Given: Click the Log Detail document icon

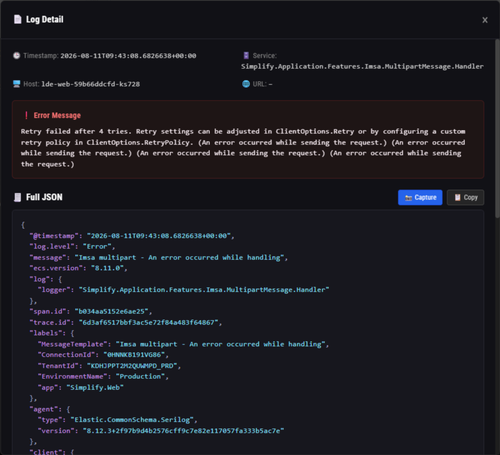Looking at the screenshot, I should coord(18,19).
